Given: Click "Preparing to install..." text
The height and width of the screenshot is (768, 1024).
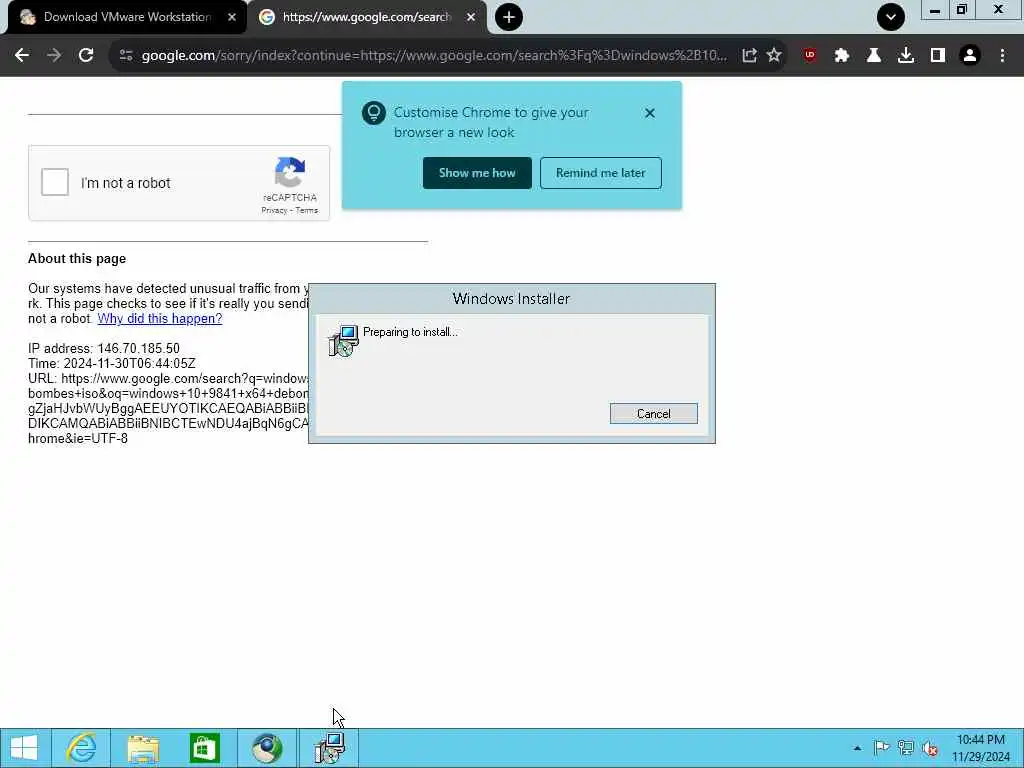Looking at the screenshot, I should pos(410,332).
